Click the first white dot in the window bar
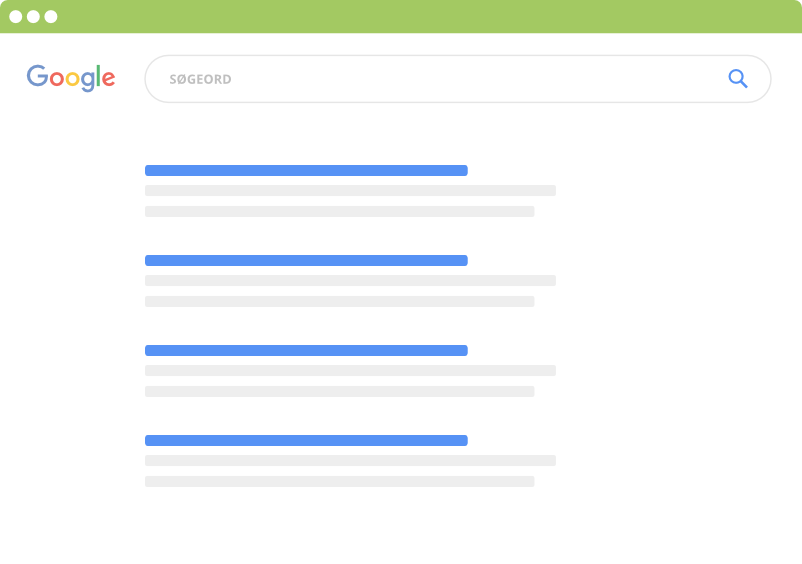Viewport: 802px width, 564px height. [16, 17]
